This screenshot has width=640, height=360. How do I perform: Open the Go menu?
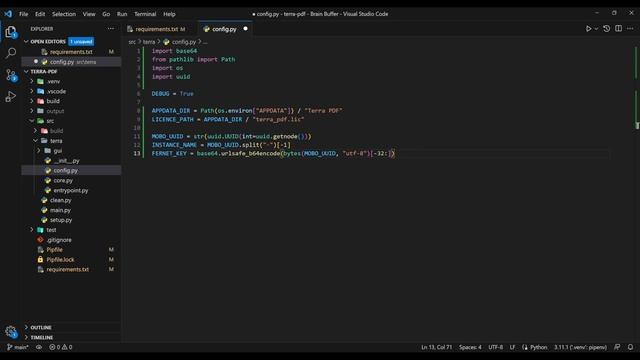106,14
